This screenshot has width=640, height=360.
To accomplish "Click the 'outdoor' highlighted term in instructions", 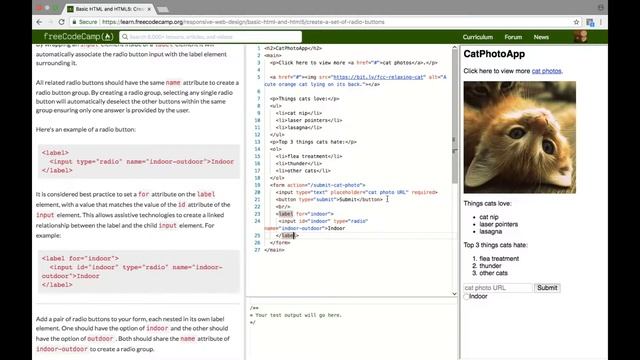I will (x=100, y=339).
